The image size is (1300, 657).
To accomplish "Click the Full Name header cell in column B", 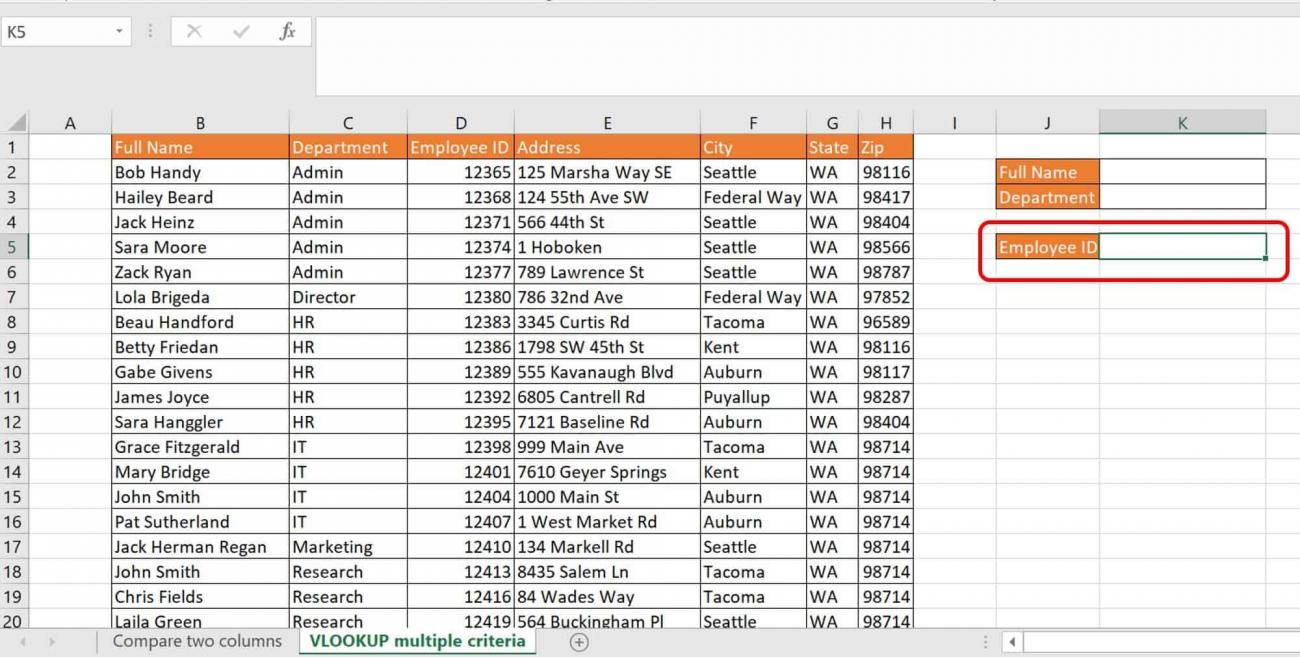I will click(x=200, y=147).
